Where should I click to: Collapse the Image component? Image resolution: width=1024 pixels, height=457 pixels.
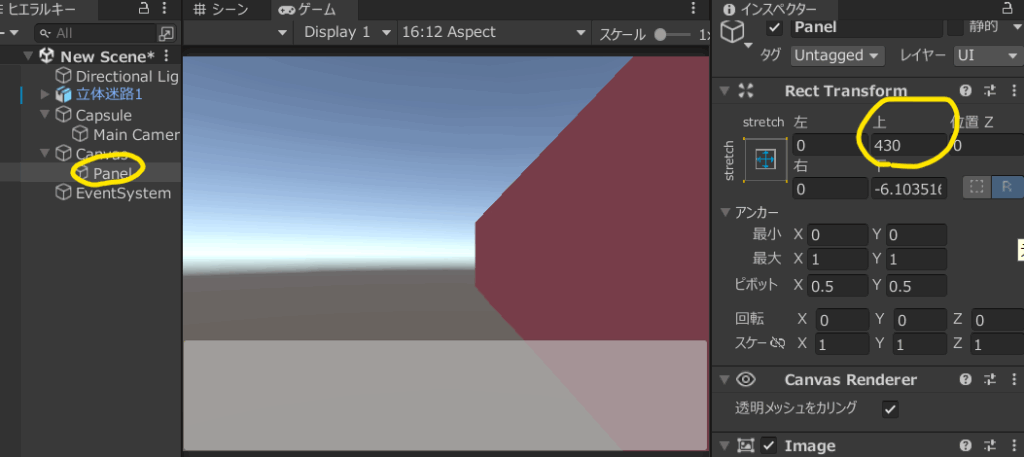(724, 445)
